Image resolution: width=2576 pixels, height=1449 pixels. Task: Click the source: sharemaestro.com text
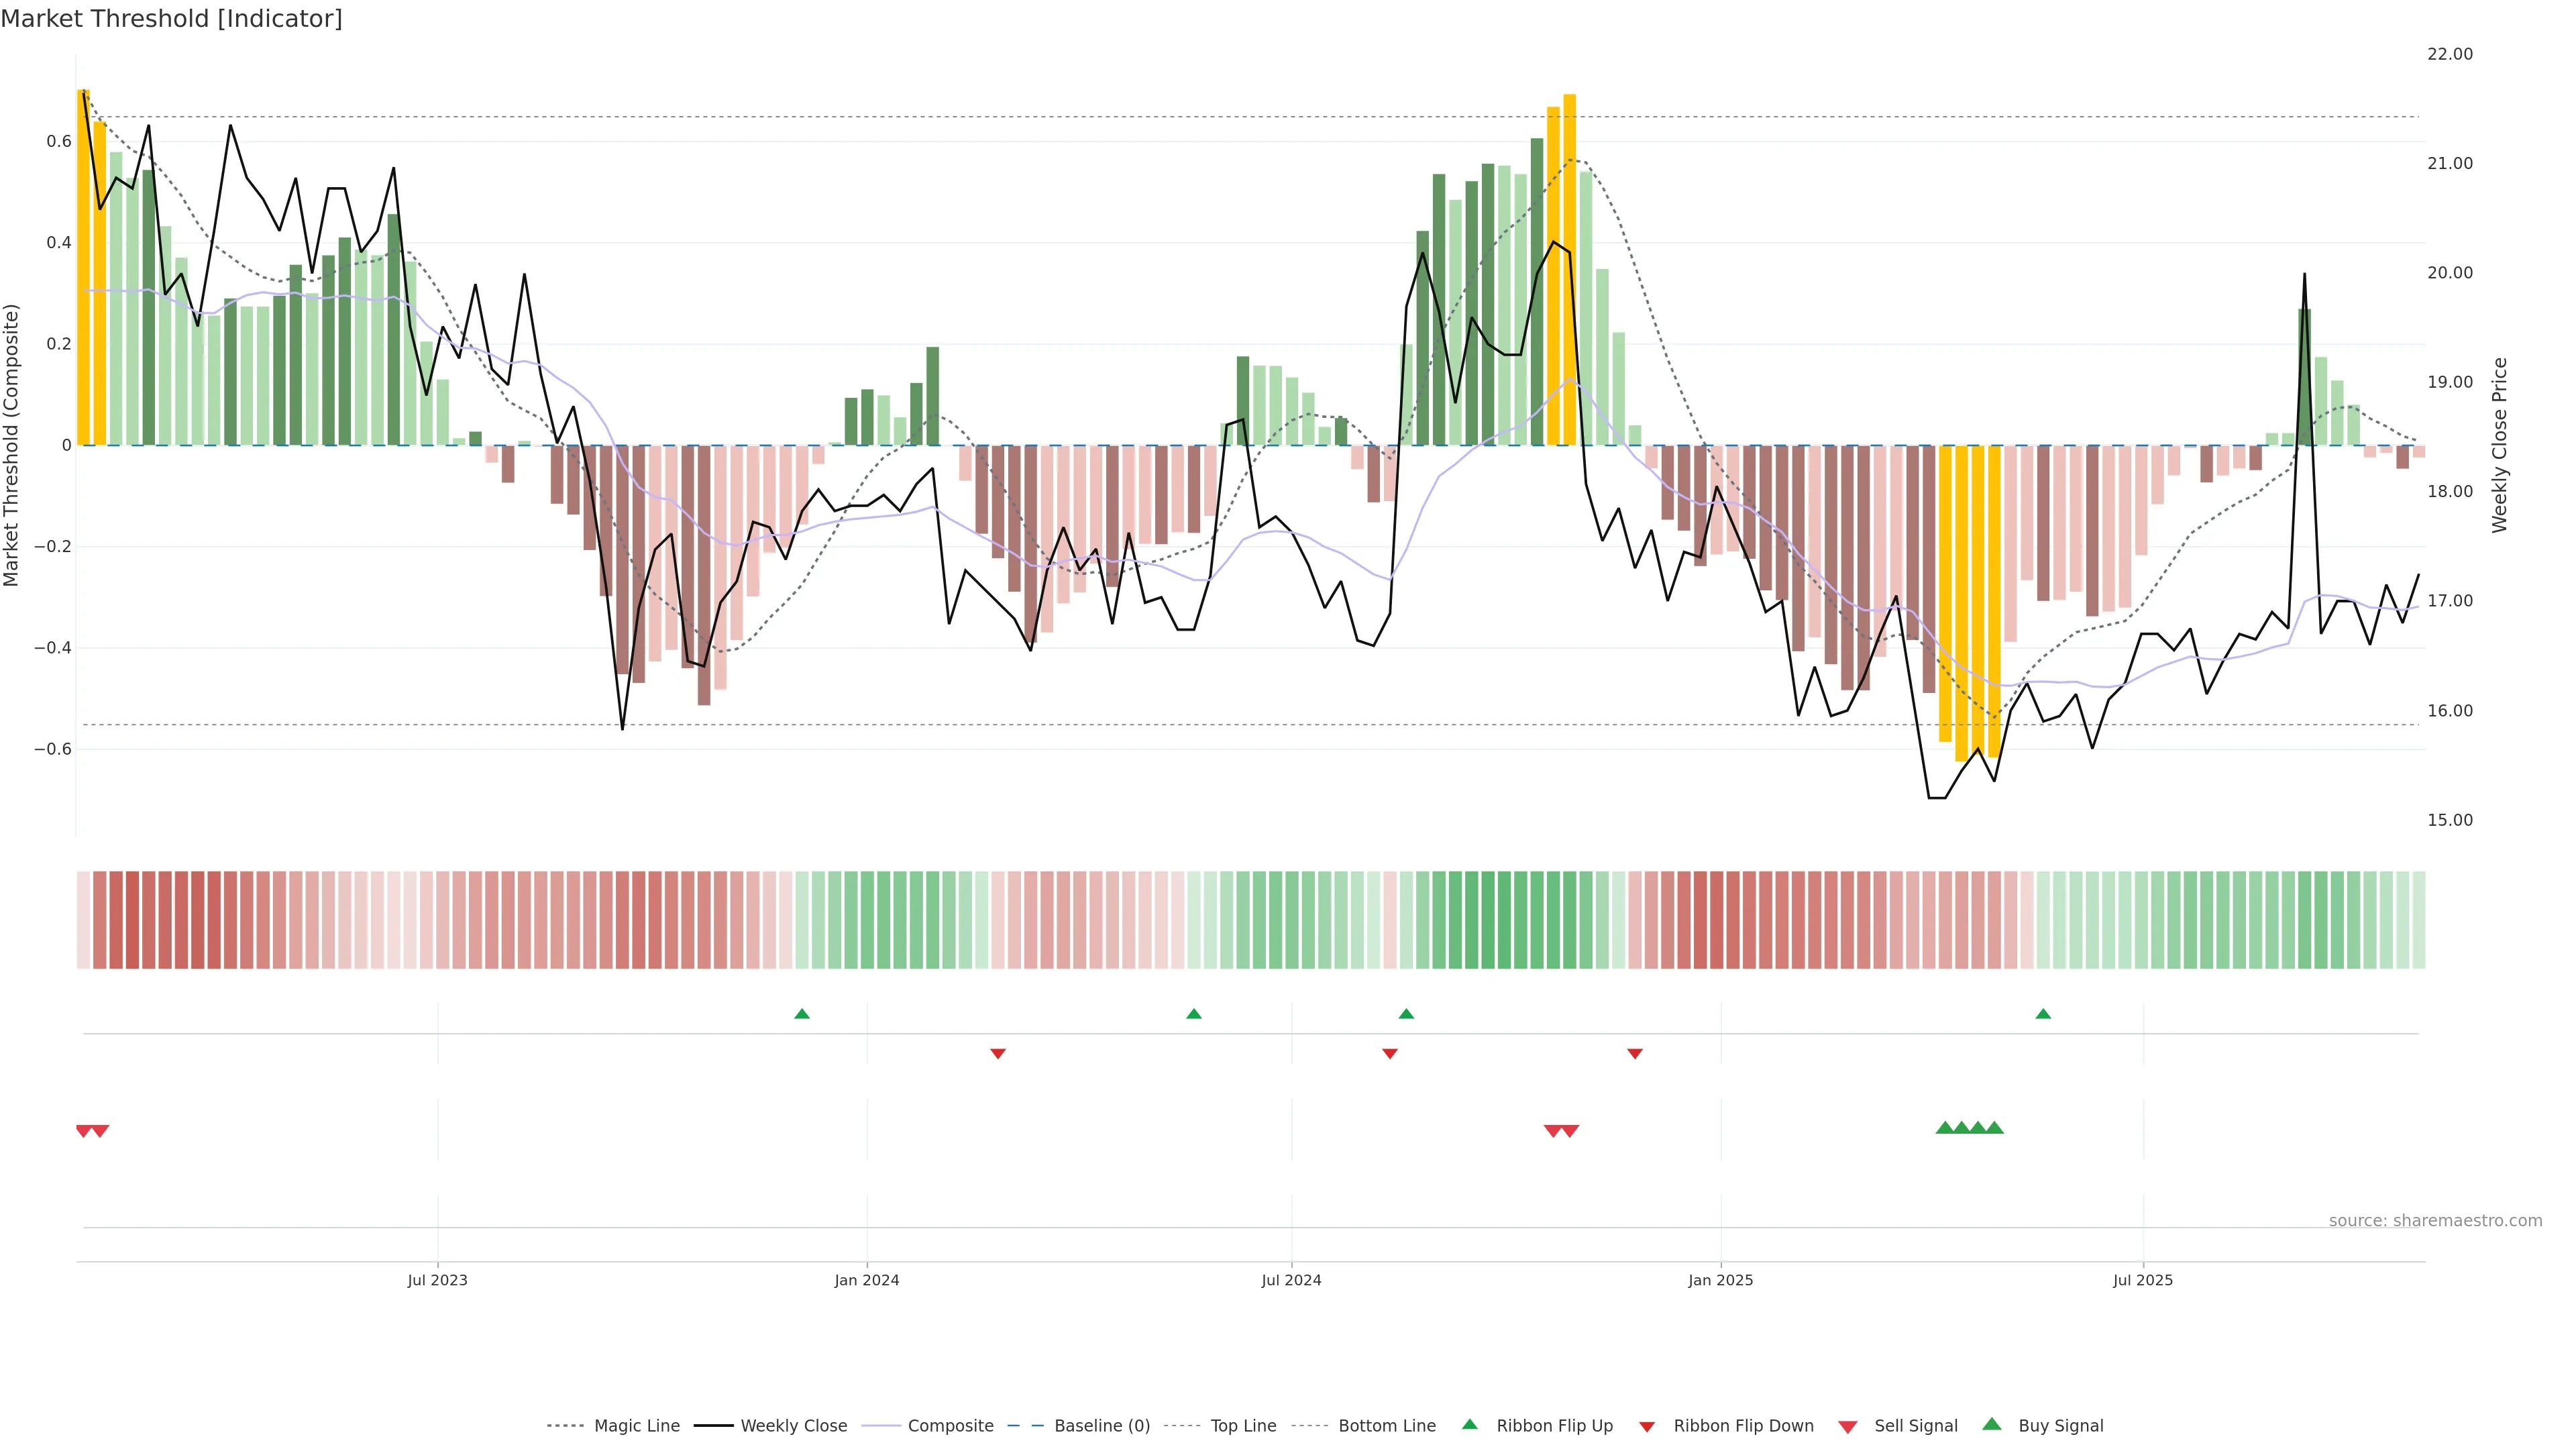pos(2435,1220)
